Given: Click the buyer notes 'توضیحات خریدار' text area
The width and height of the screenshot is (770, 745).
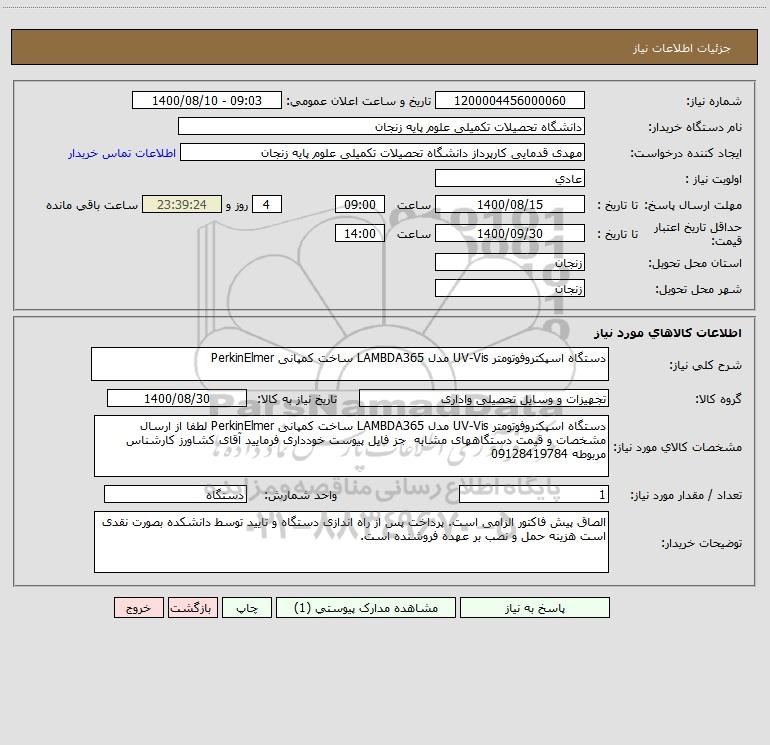Looking at the screenshot, I should [x=351, y=542].
